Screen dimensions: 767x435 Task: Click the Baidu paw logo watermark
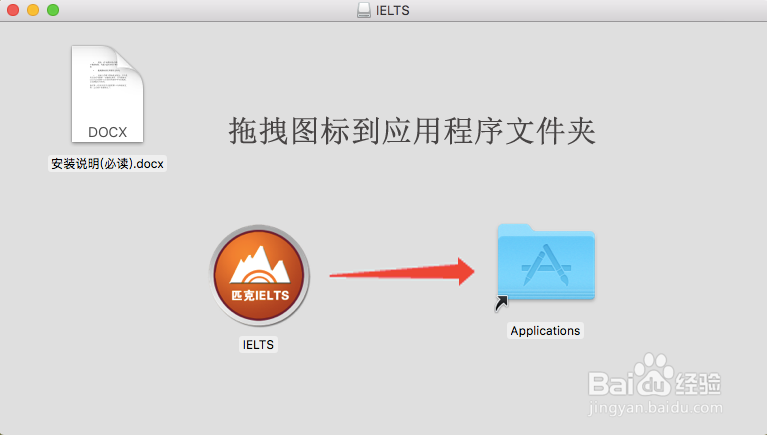654,374
